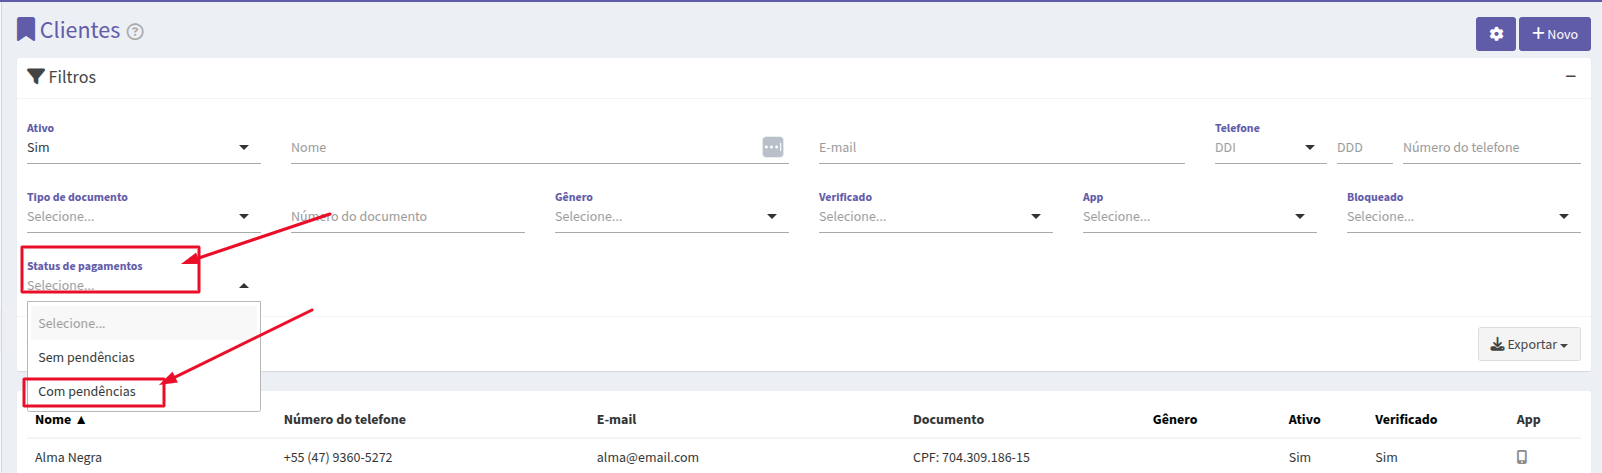Click the Filtros funnel icon
Screen dimensions: 1602x473
click(x=36, y=77)
